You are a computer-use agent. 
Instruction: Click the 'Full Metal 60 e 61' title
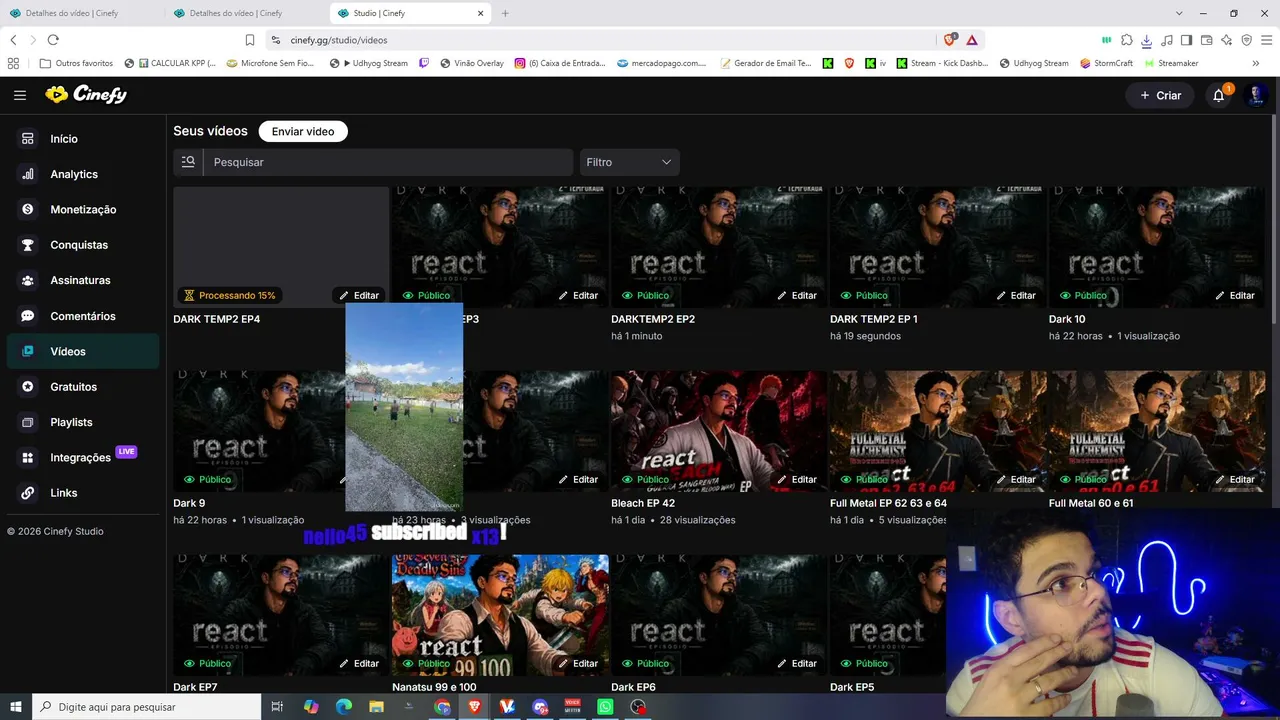pos(1091,503)
